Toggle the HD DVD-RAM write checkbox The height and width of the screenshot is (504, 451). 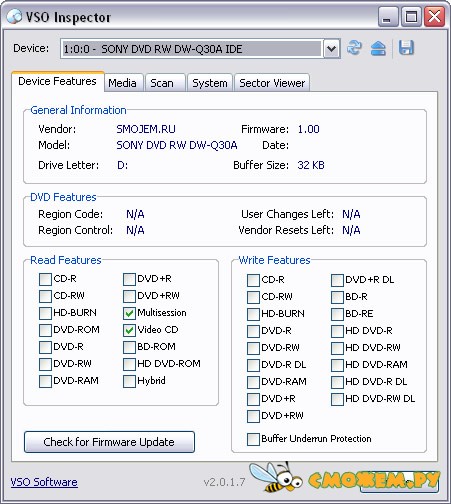coord(337,365)
